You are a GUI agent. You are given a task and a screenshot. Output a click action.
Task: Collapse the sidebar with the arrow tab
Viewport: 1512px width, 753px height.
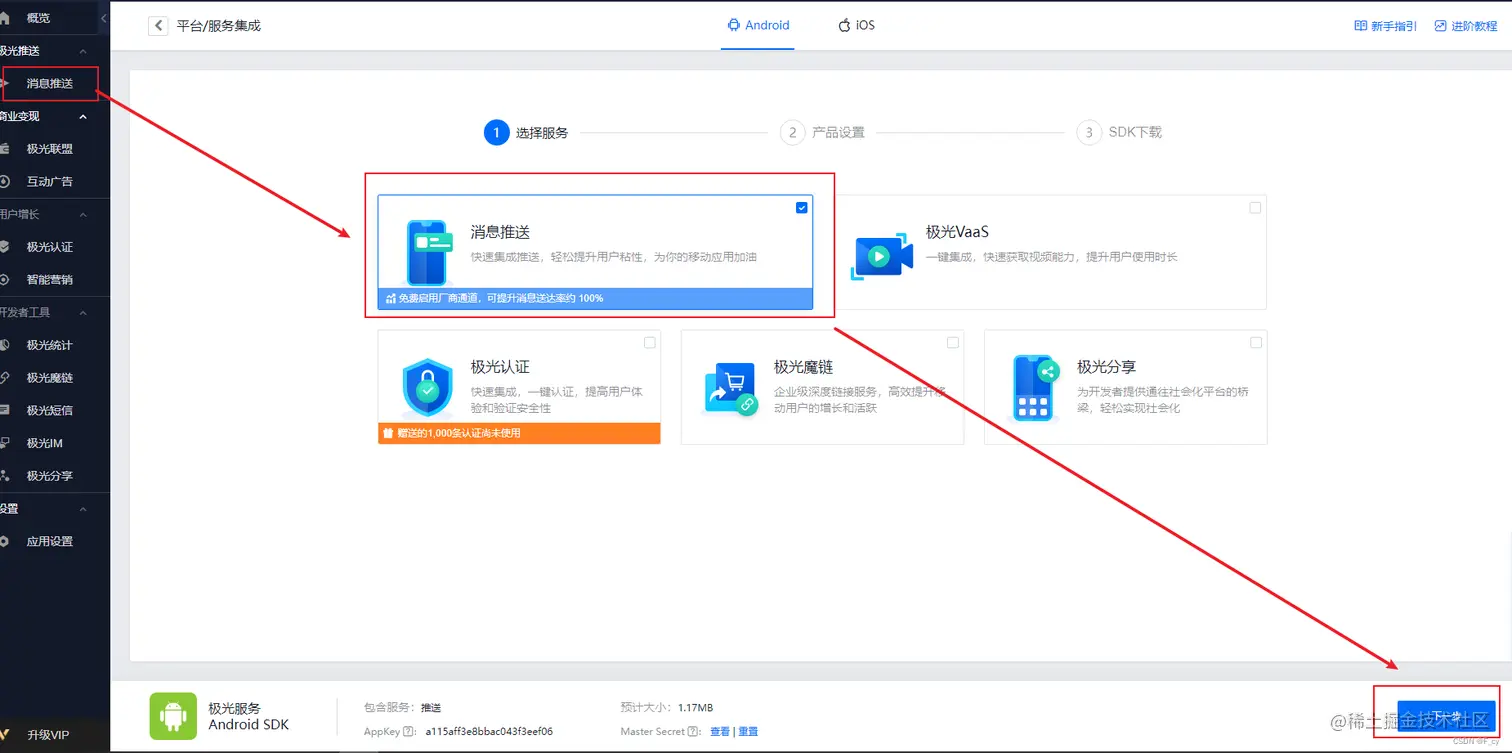point(105,17)
